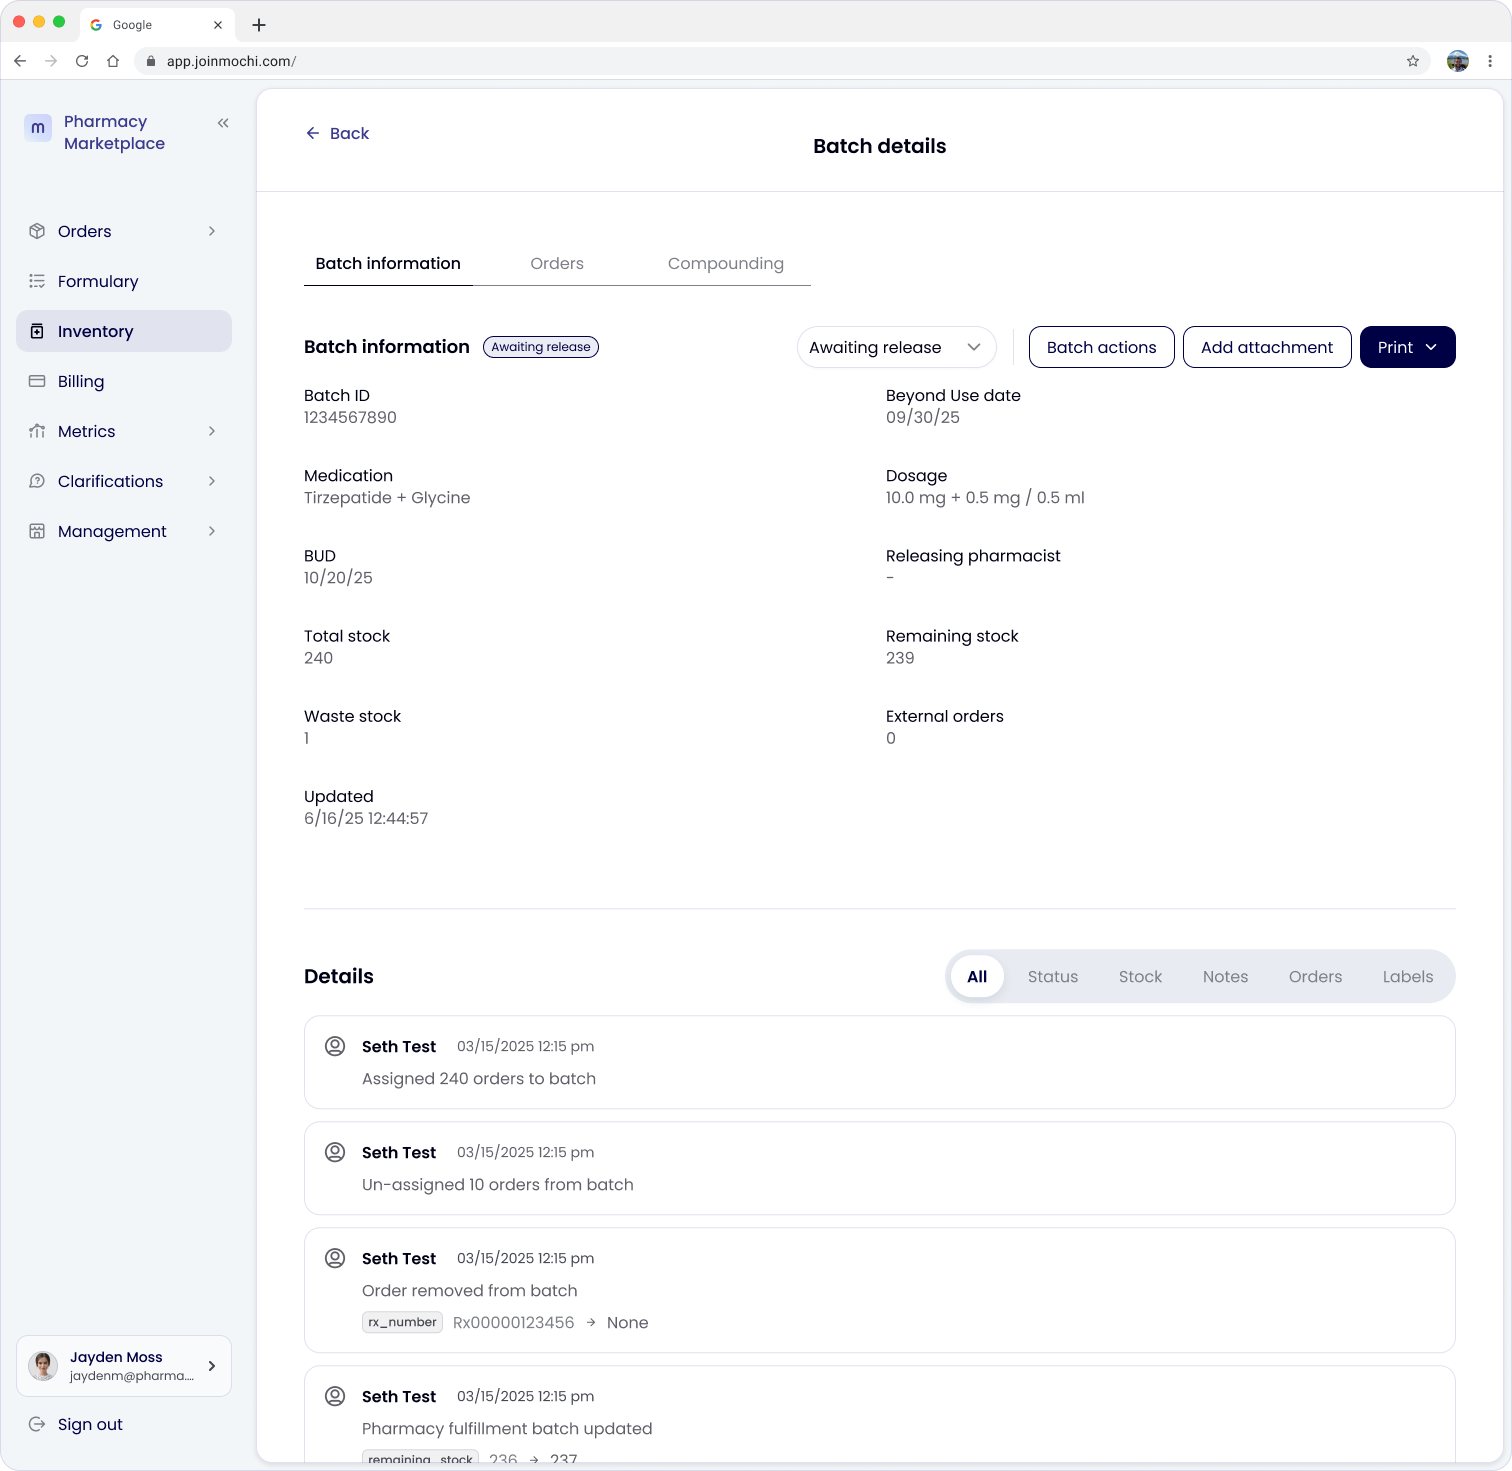This screenshot has width=1512, height=1471.
Task: Open a new browser tab
Action: point(259,25)
